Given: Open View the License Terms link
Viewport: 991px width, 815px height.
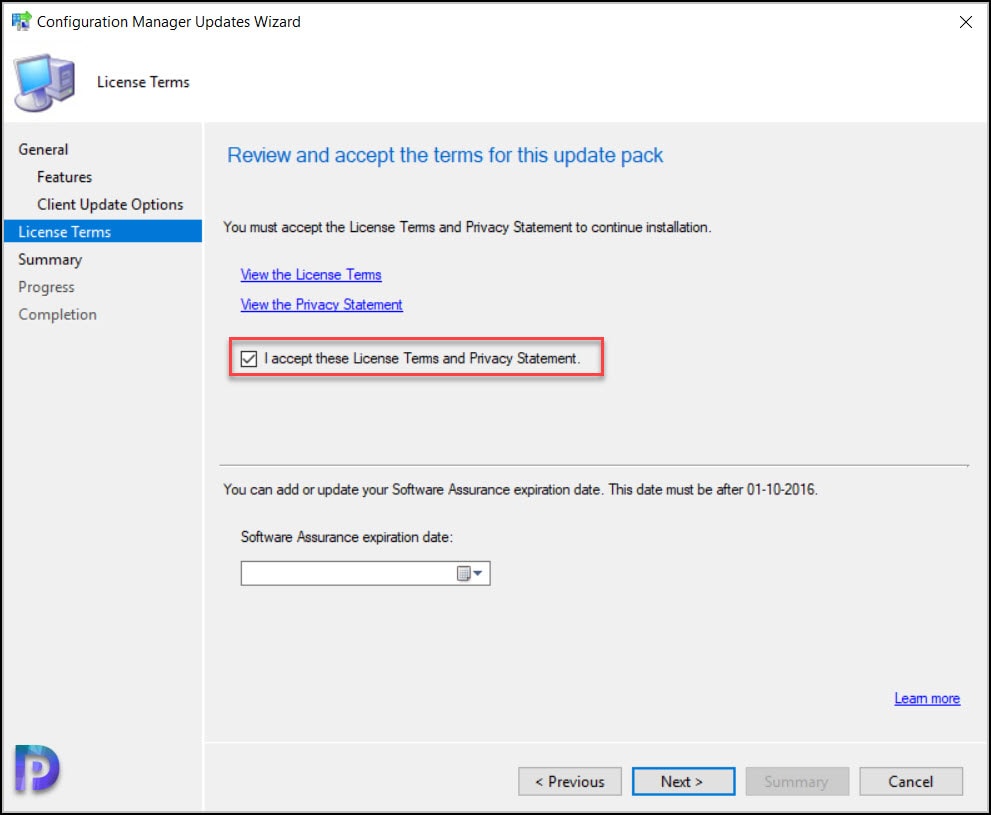Looking at the screenshot, I should click(311, 275).
